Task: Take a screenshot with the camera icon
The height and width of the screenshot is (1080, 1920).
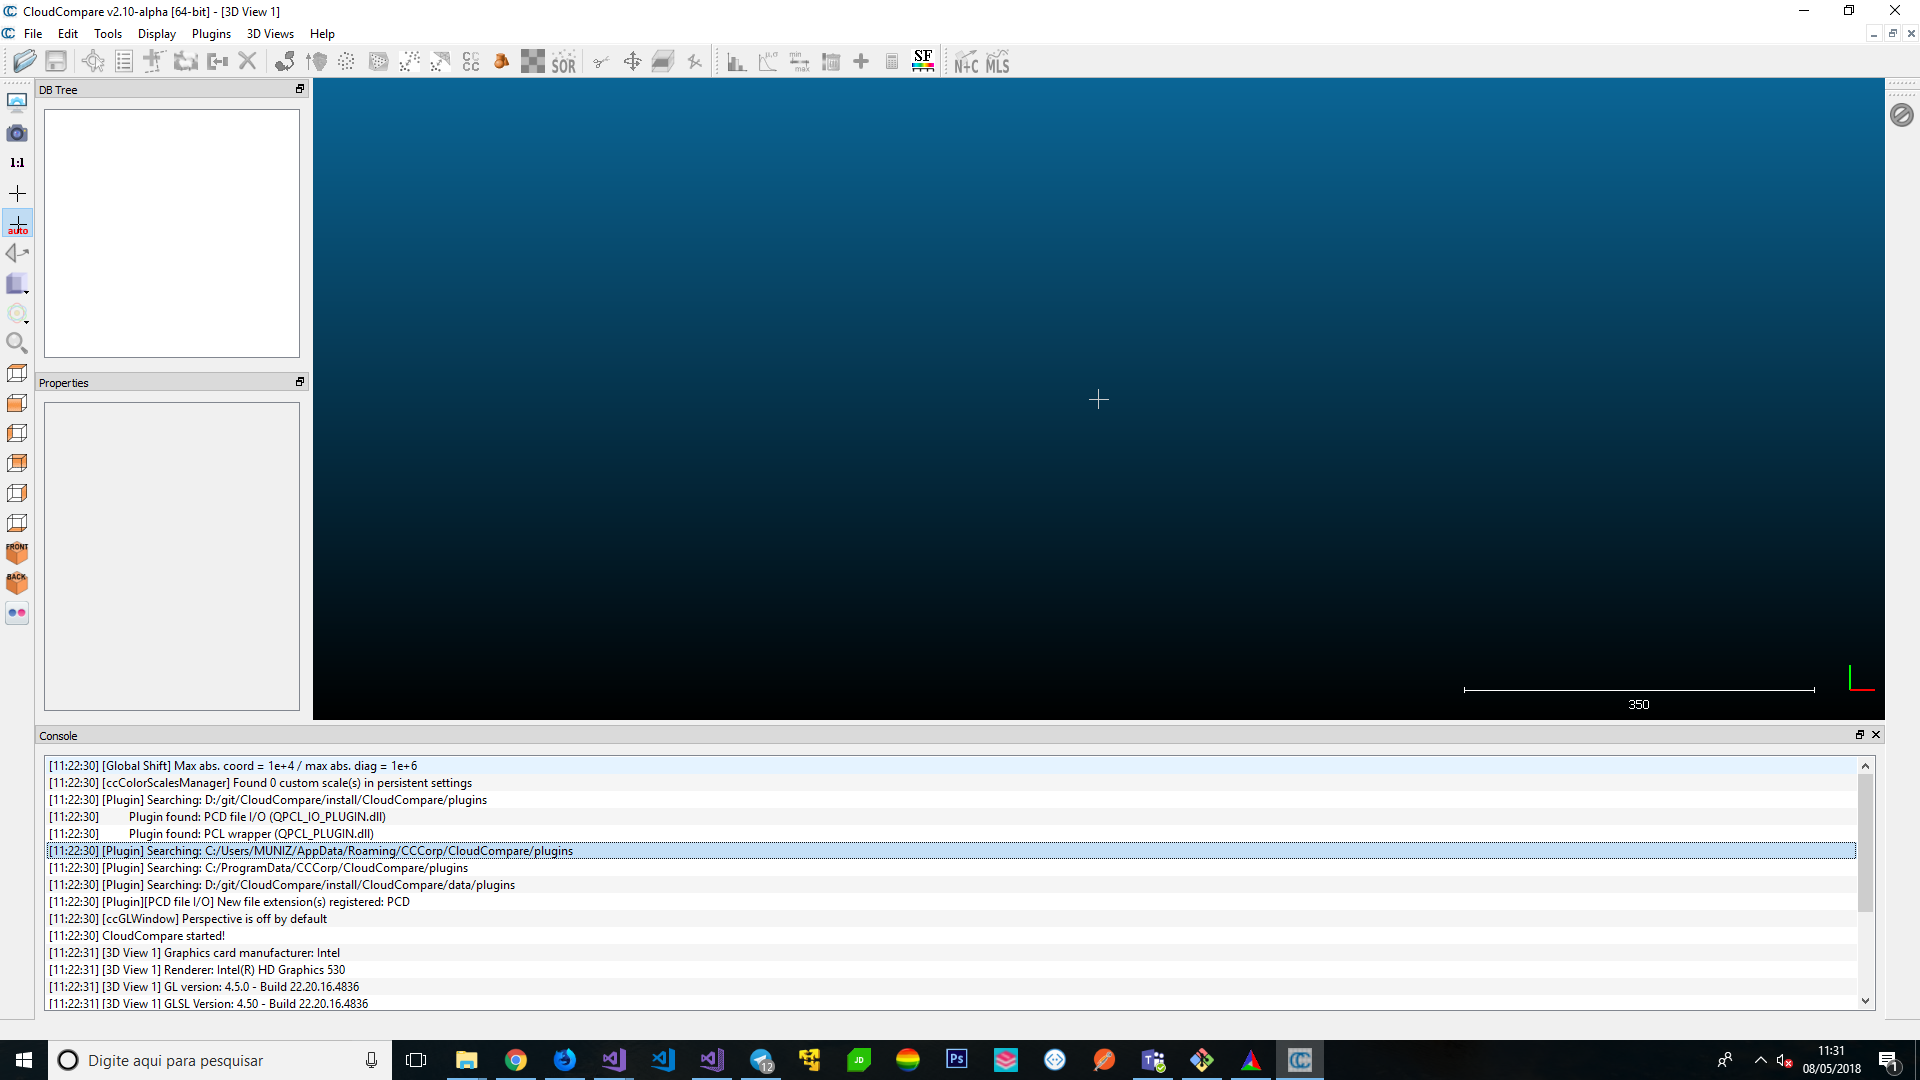Action: point(17,132)
